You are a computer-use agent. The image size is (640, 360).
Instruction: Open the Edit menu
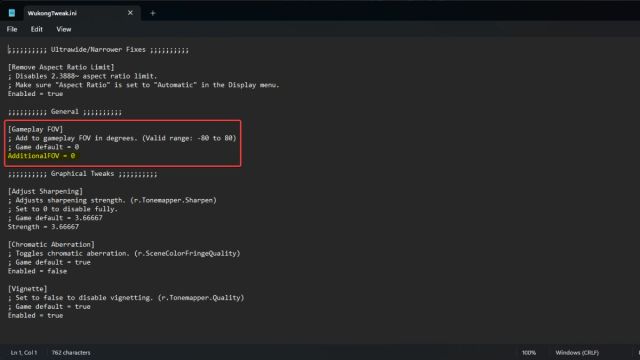pos(36,29)
